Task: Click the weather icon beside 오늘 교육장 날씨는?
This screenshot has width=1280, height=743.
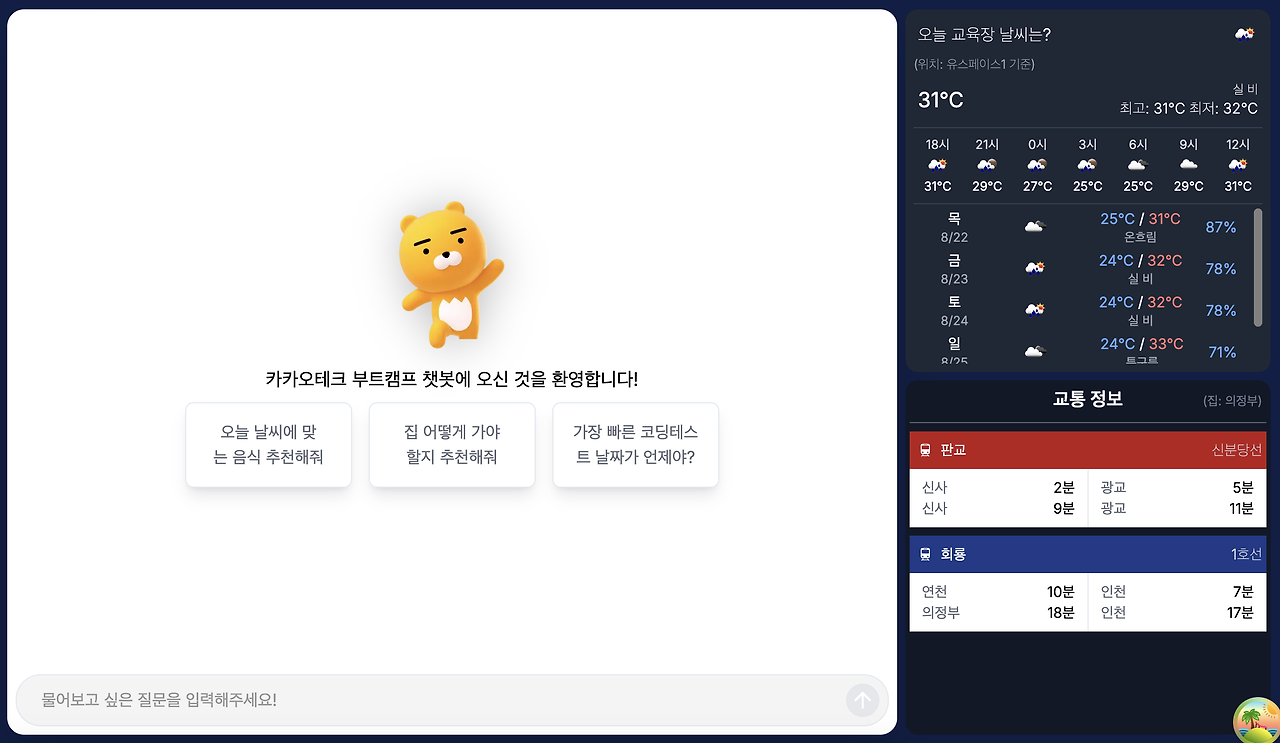Action: pos(1245,34)
